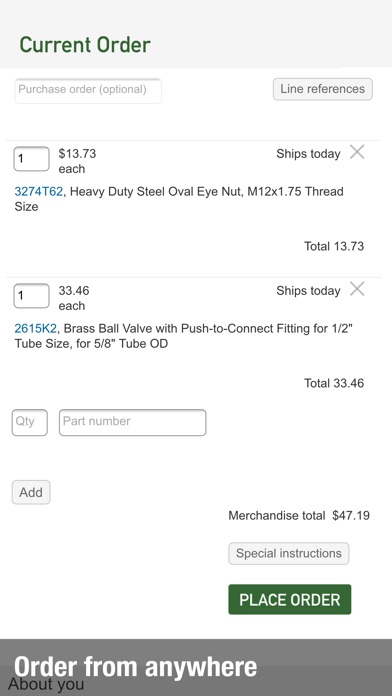392x696 pixels.
Task: Click the Current Order heading
Action: pos(85,45)
